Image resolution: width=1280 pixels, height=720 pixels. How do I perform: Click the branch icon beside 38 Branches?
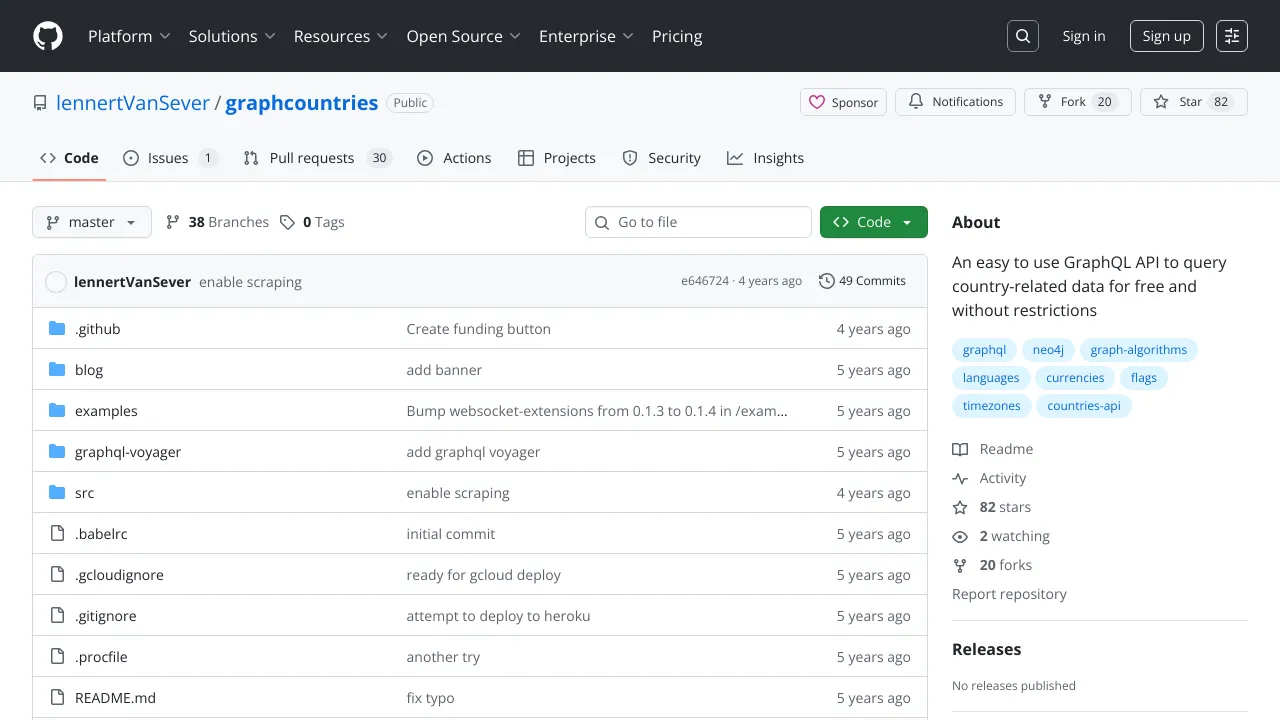(x=173, y=222)
